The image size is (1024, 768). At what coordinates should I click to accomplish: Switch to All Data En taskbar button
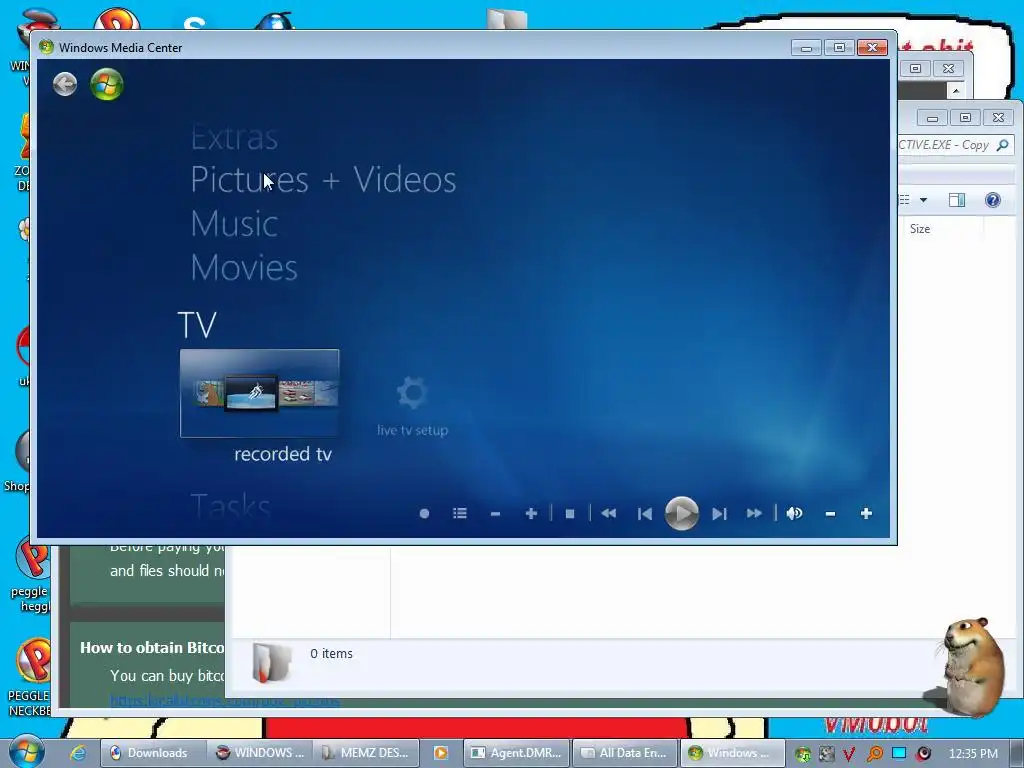coord(624,753)
